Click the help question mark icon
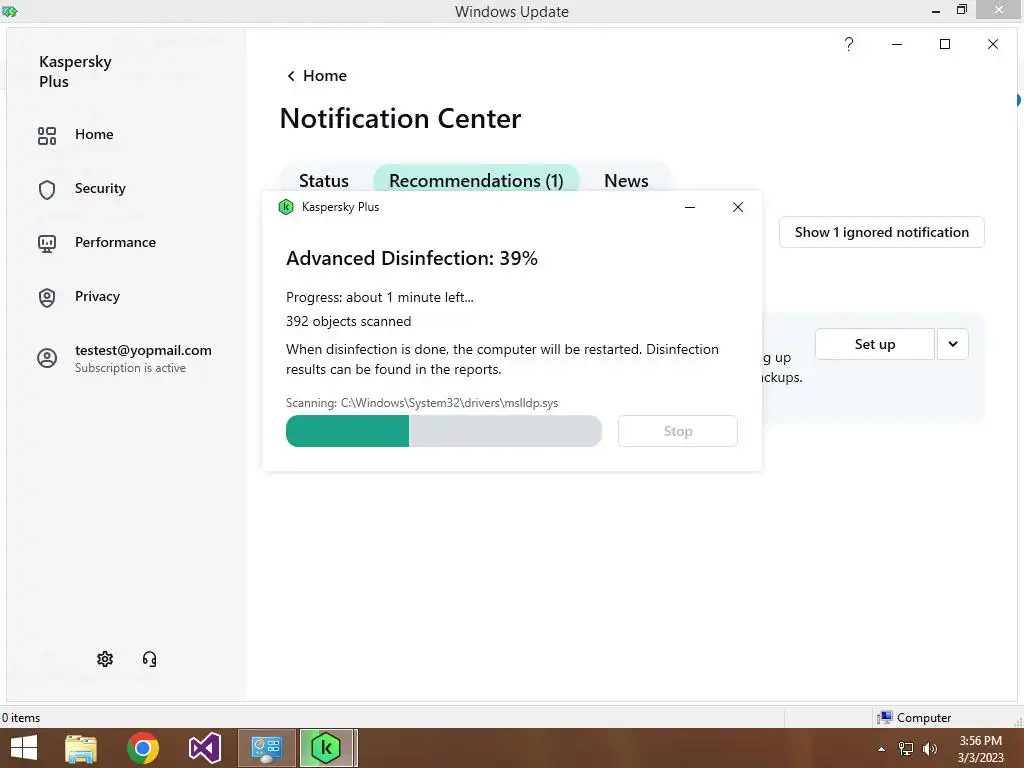This screenshot has width=1024, height=768. (848, 44)
